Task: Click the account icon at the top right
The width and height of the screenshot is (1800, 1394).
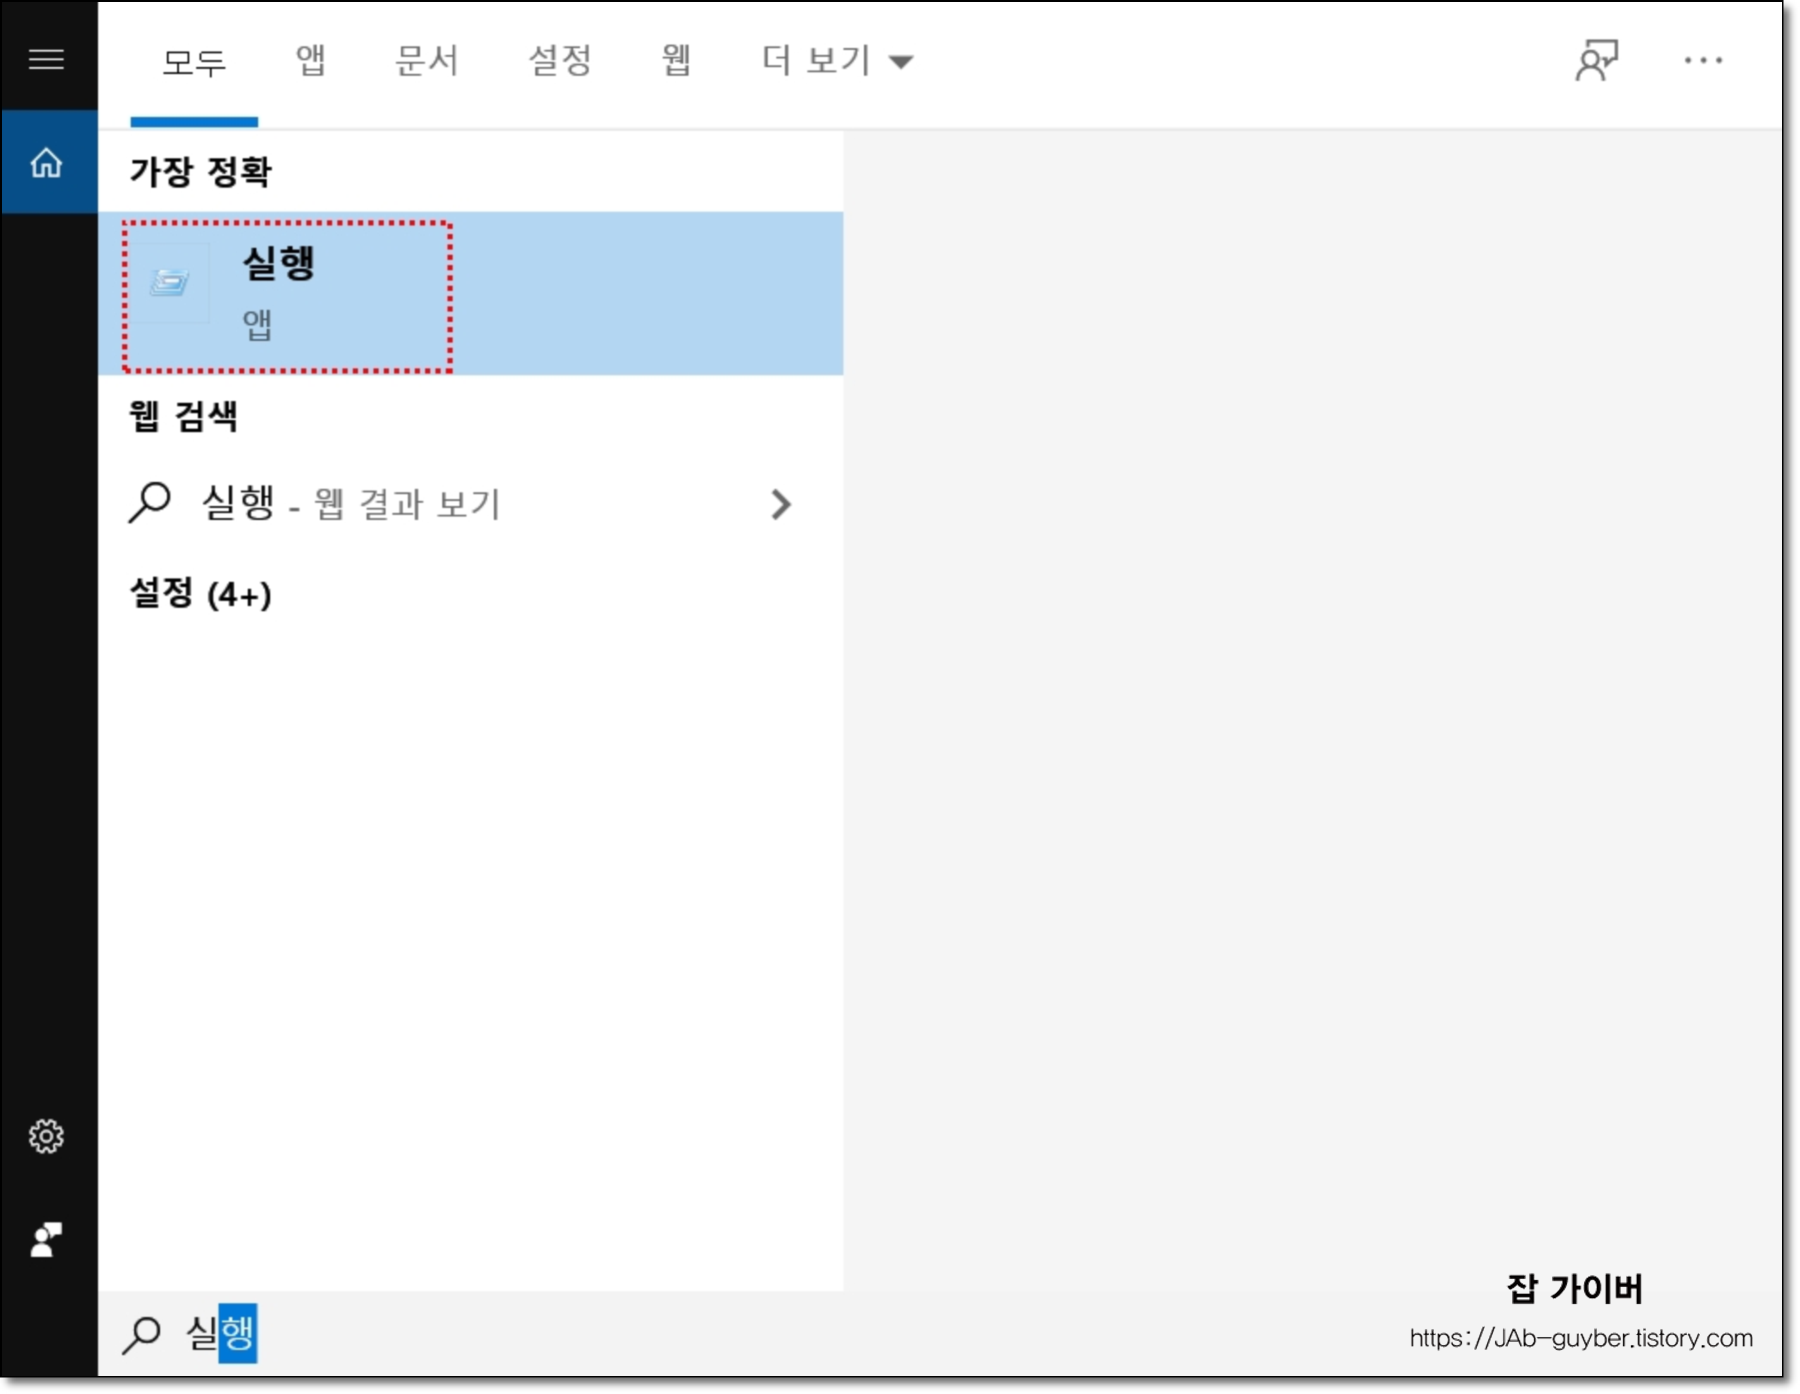Action: click(x=1597, y=60)
